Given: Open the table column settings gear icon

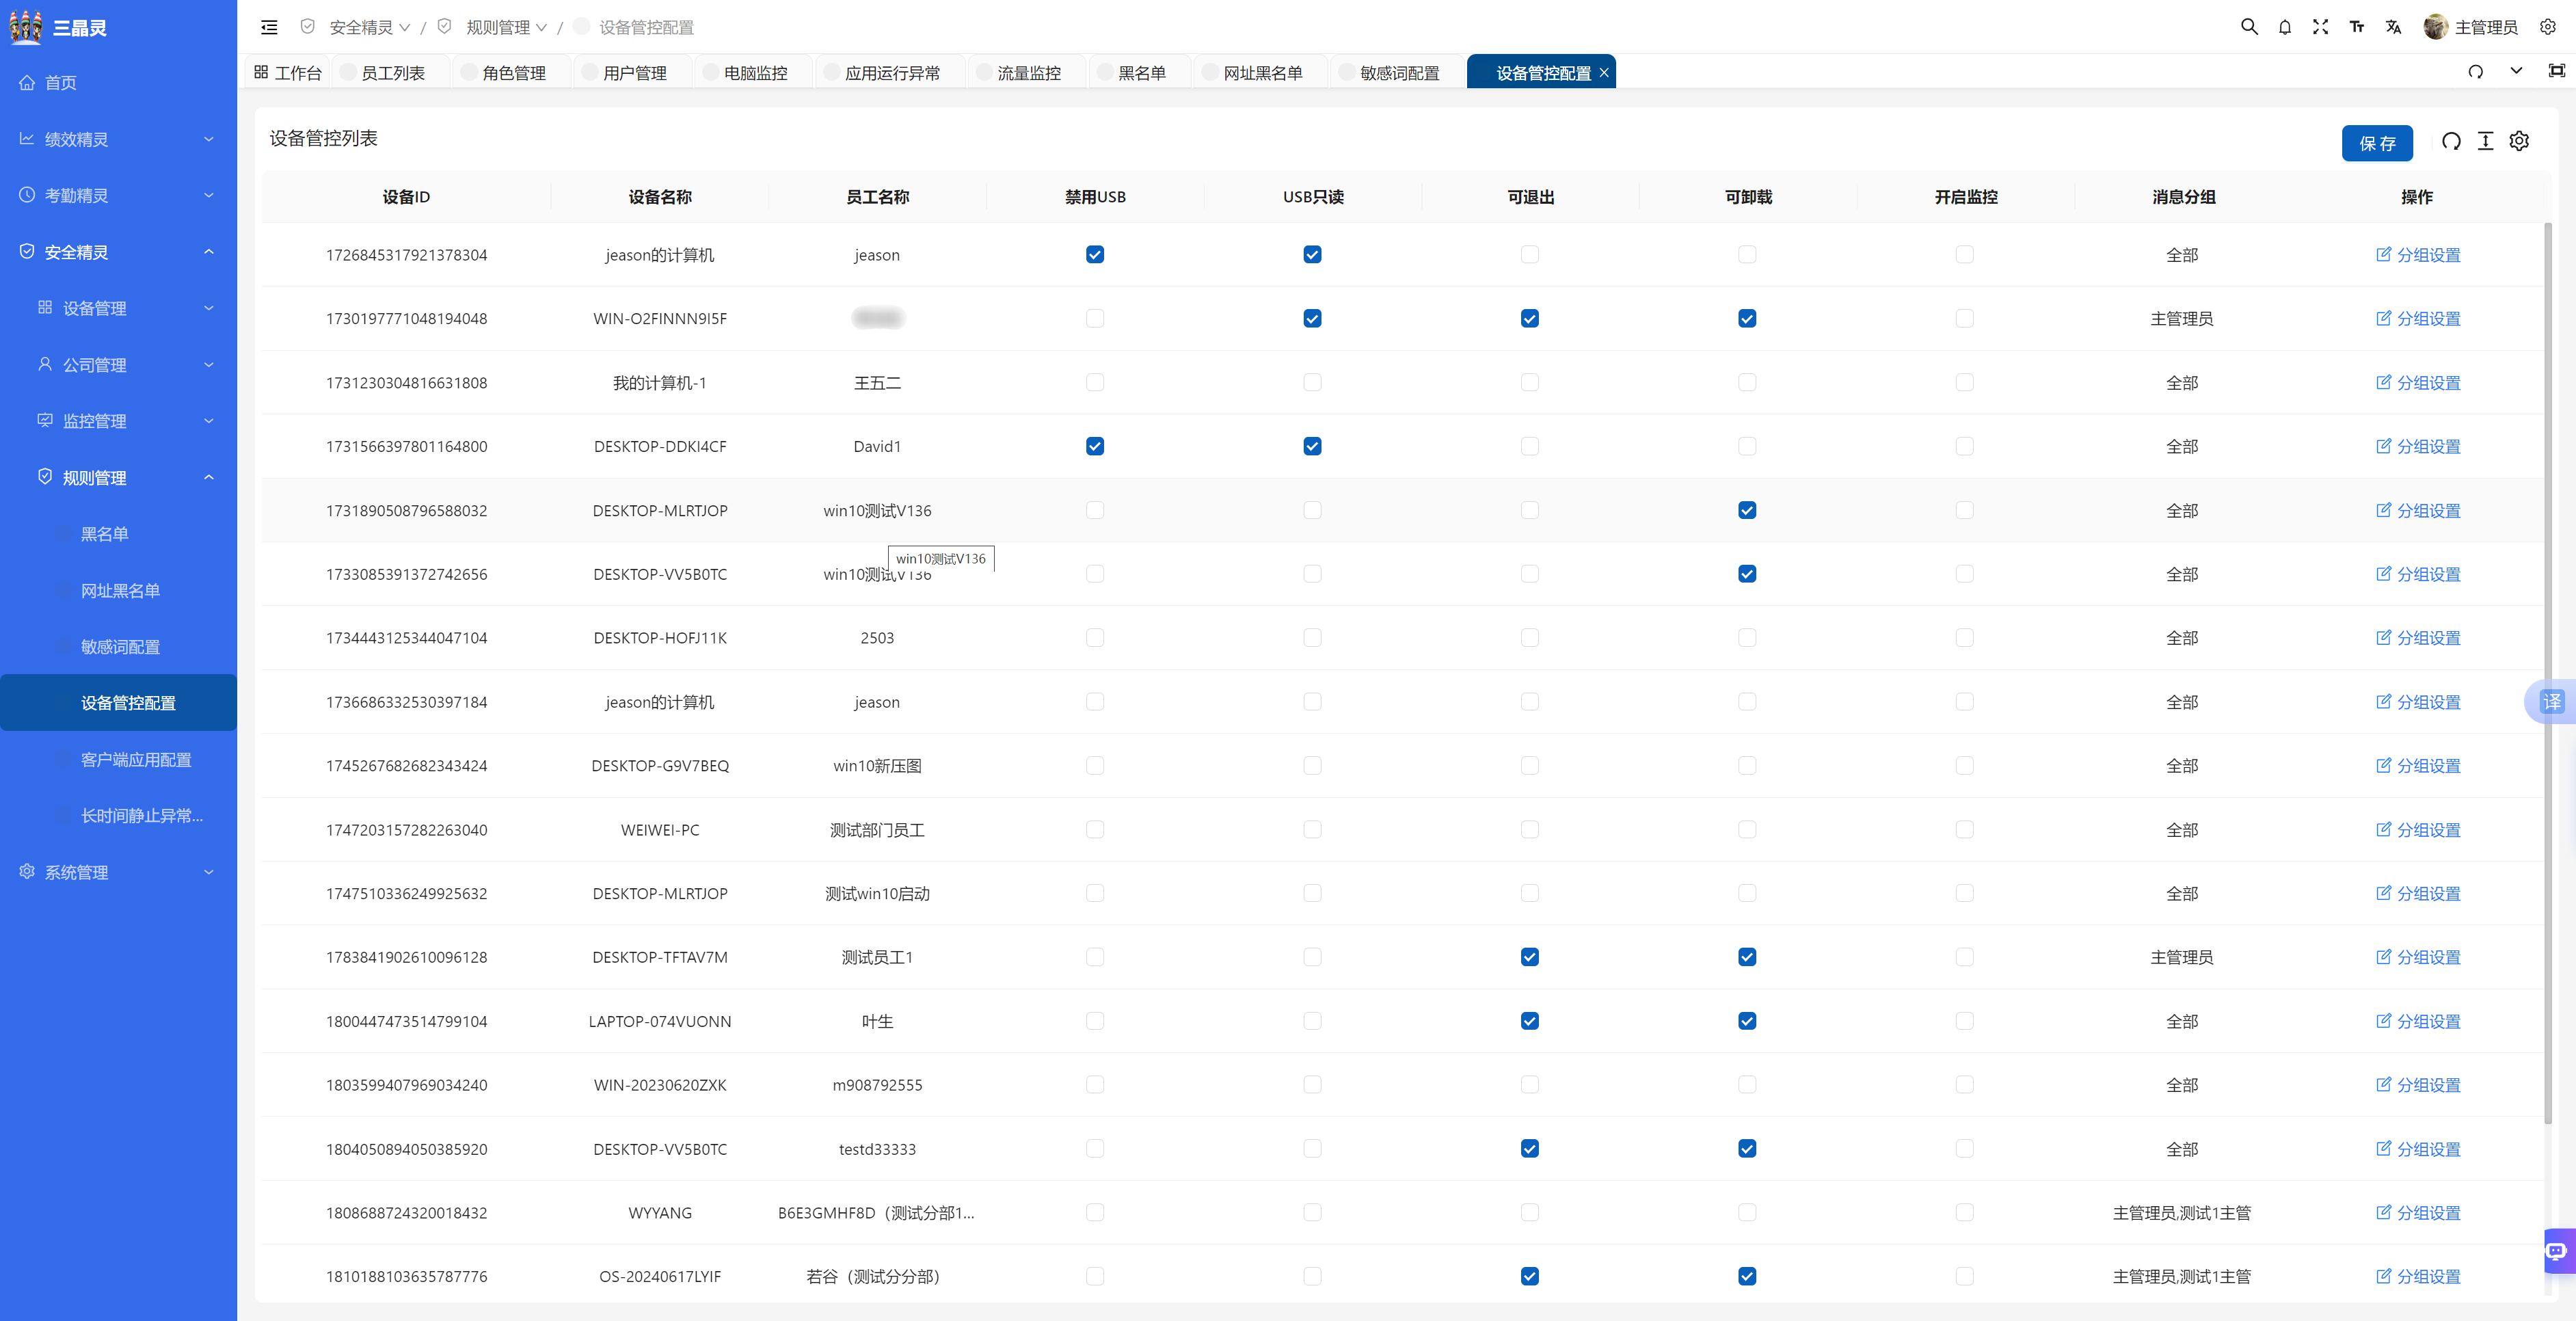Looking at the screenshot, I should click(2519, 142).
